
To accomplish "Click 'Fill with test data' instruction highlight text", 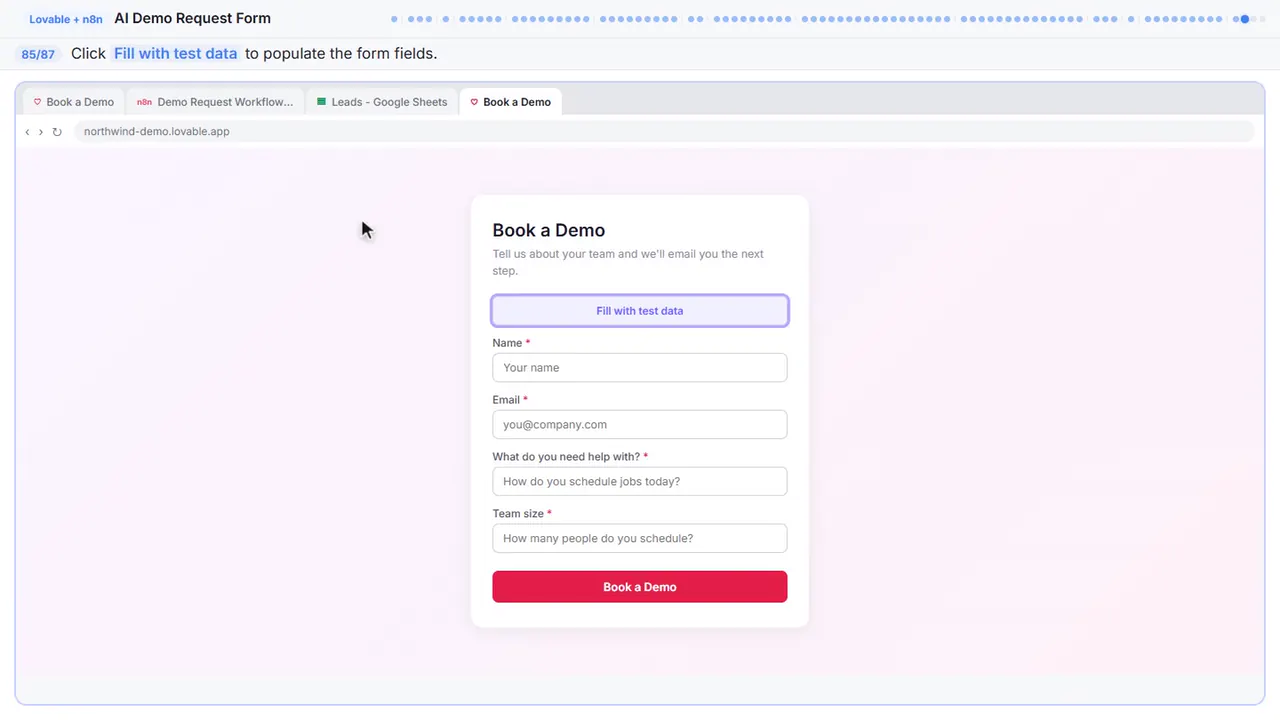I will [x=176, y=54].
